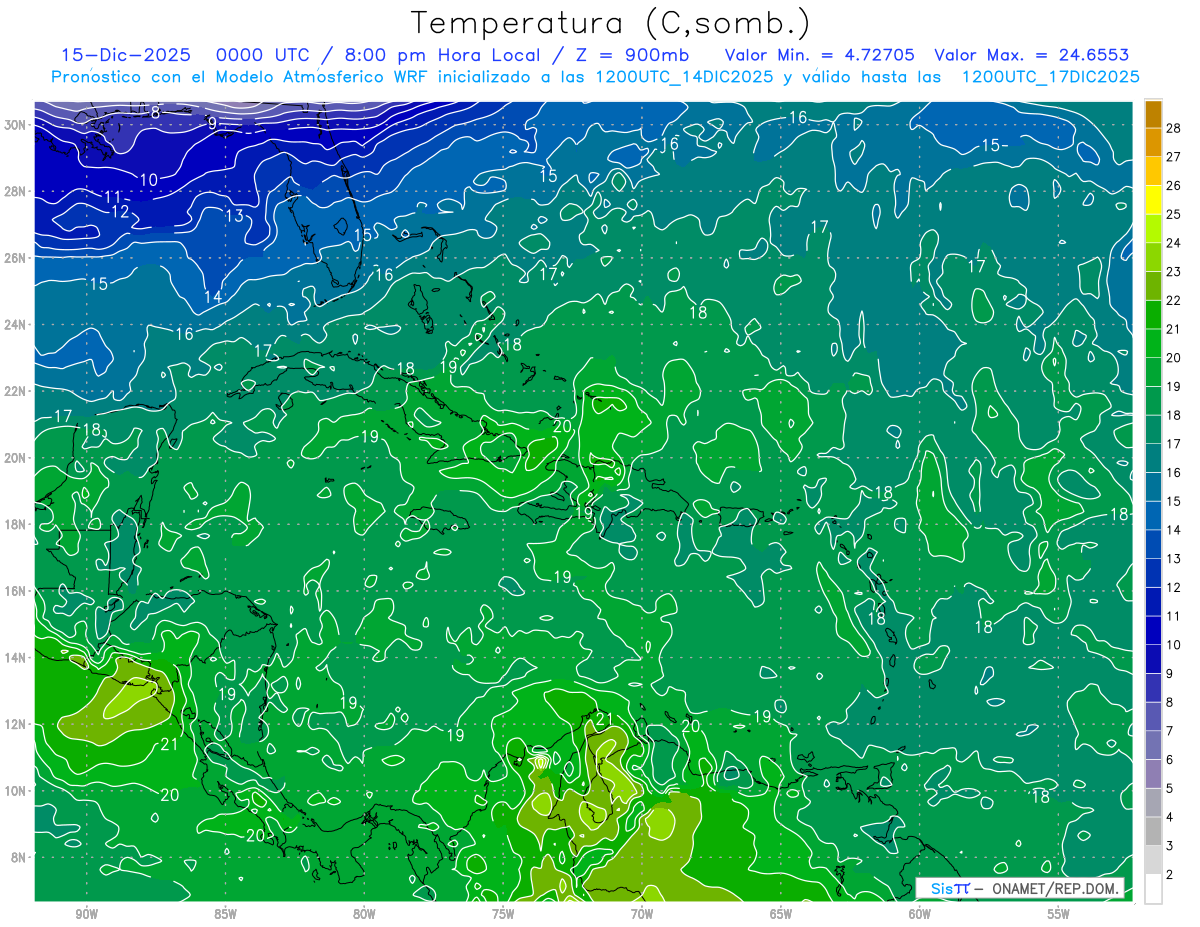Click the 85W longitude axis label
The image size is (1200, 927).
click(x=225, y=914)
